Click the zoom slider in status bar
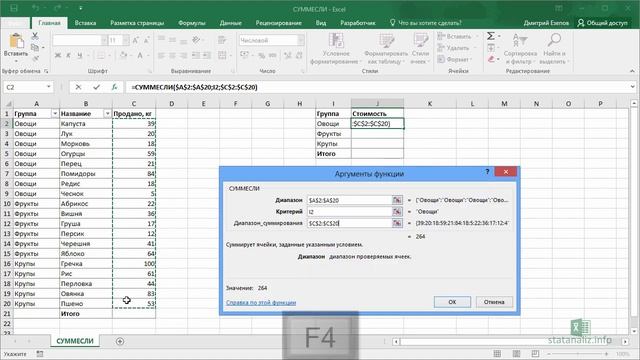The image size is (640, 360). 578,354
